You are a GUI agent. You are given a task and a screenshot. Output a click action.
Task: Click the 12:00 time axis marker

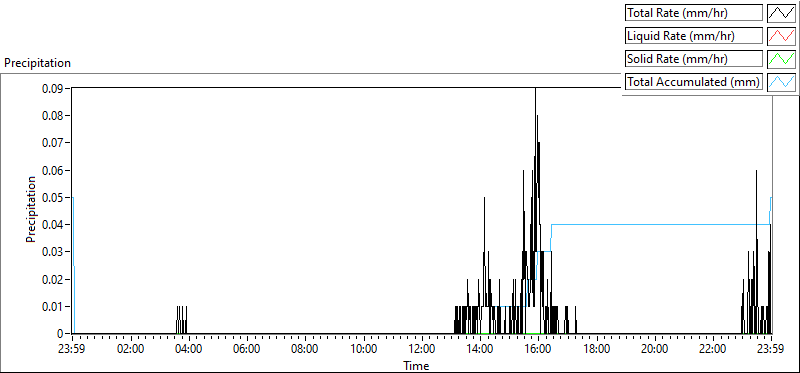pos(422,350)
